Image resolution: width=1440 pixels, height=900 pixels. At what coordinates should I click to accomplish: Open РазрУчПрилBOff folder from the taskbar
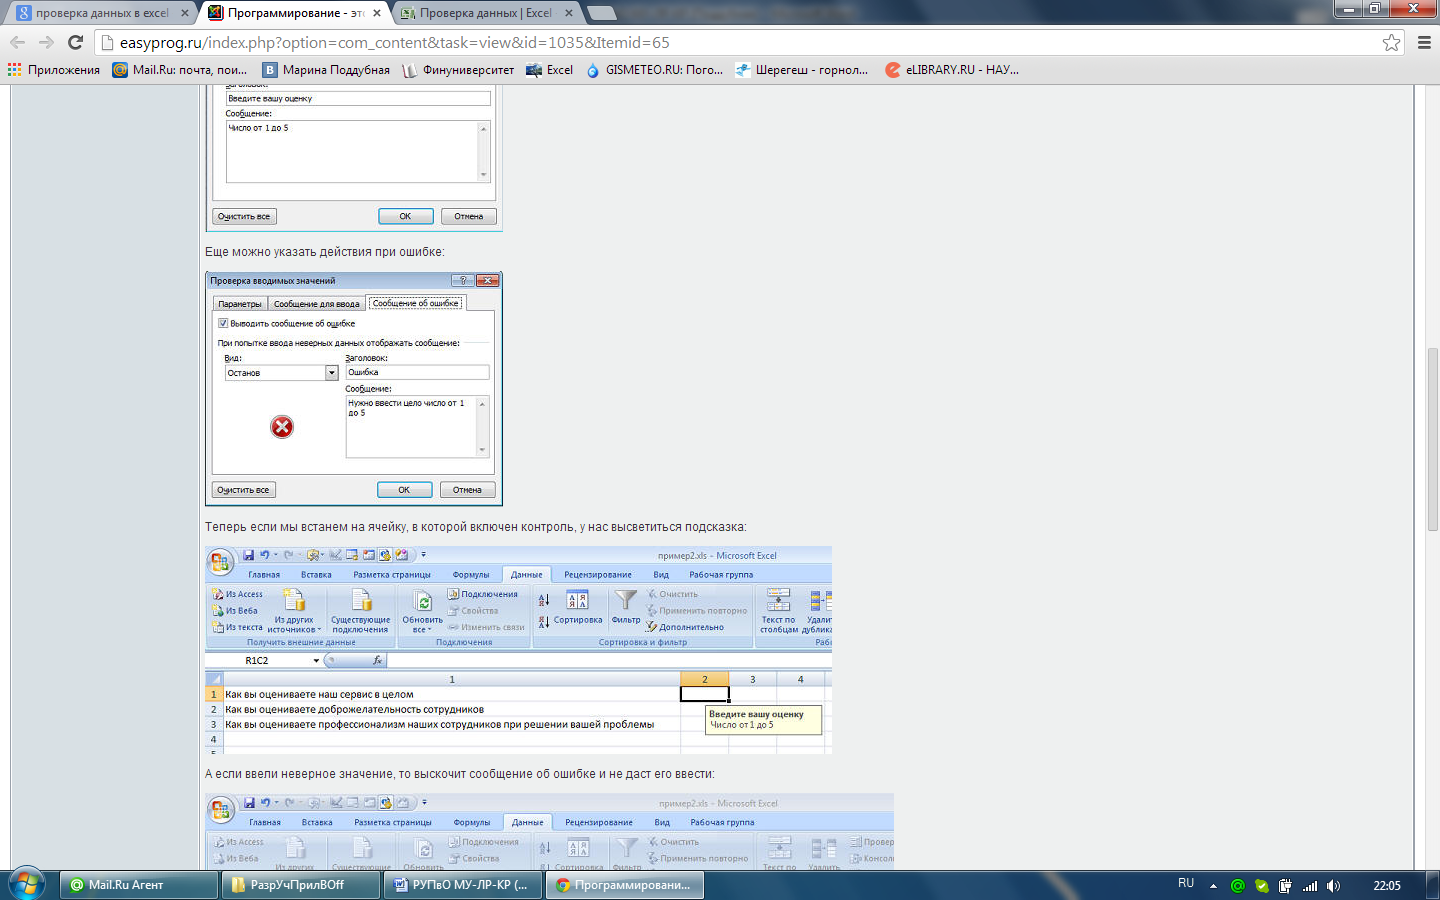[x=301, y=885]
